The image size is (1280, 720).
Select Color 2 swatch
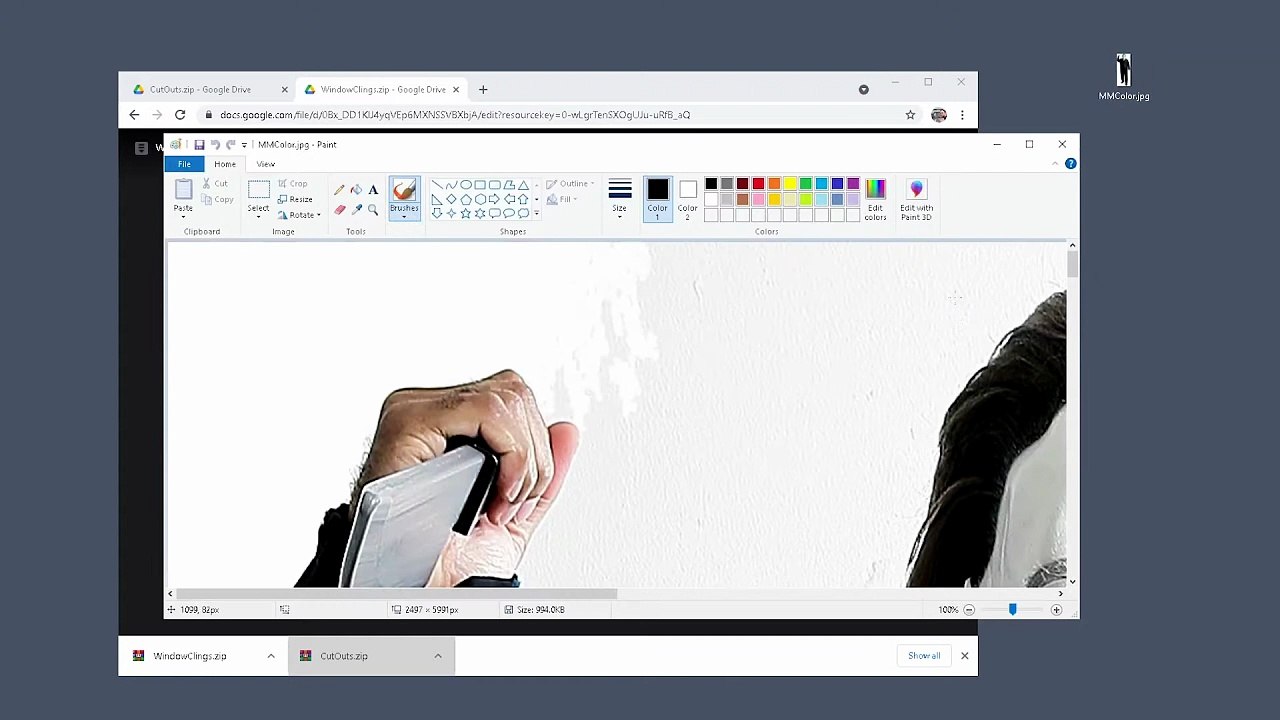tap(687, 199)
